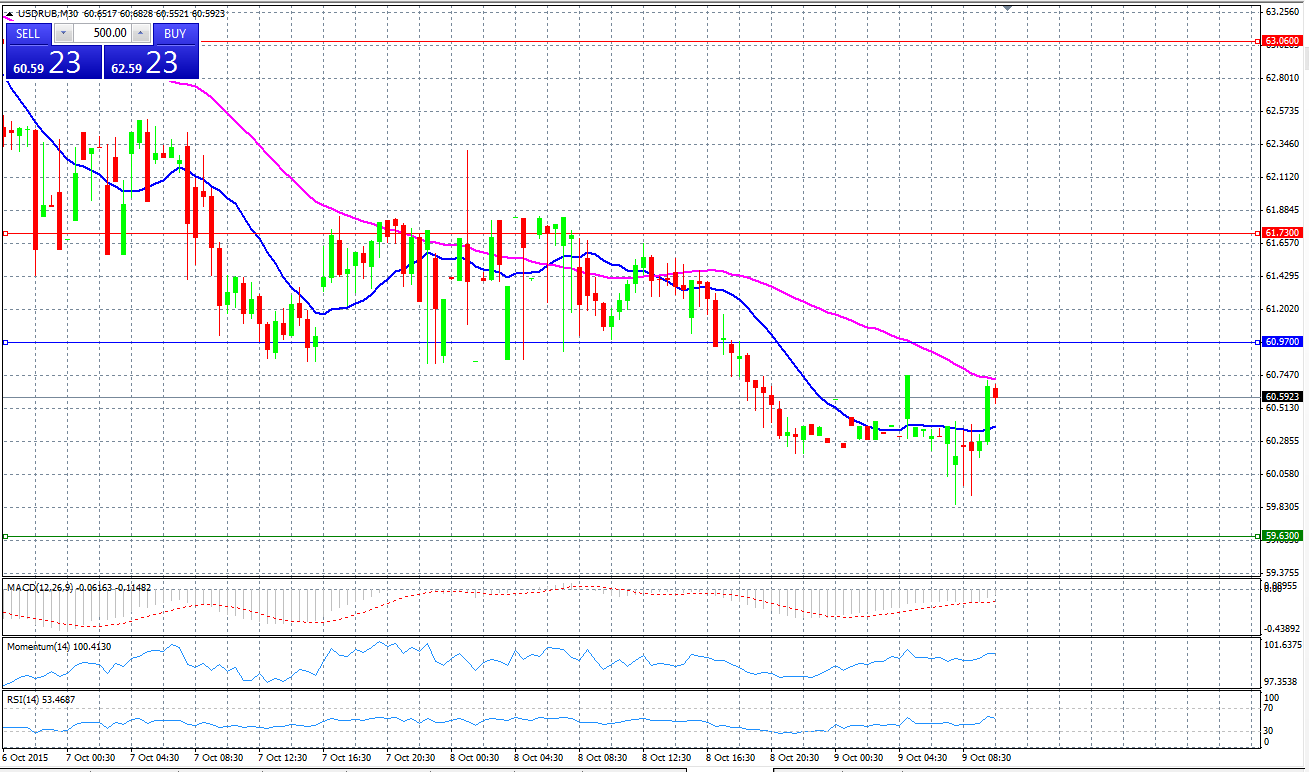This screenshot has width=1309, height=772.
Task: Click the Momentum(14) 100.4130 indicator label
Action: (x=58, y=647)
